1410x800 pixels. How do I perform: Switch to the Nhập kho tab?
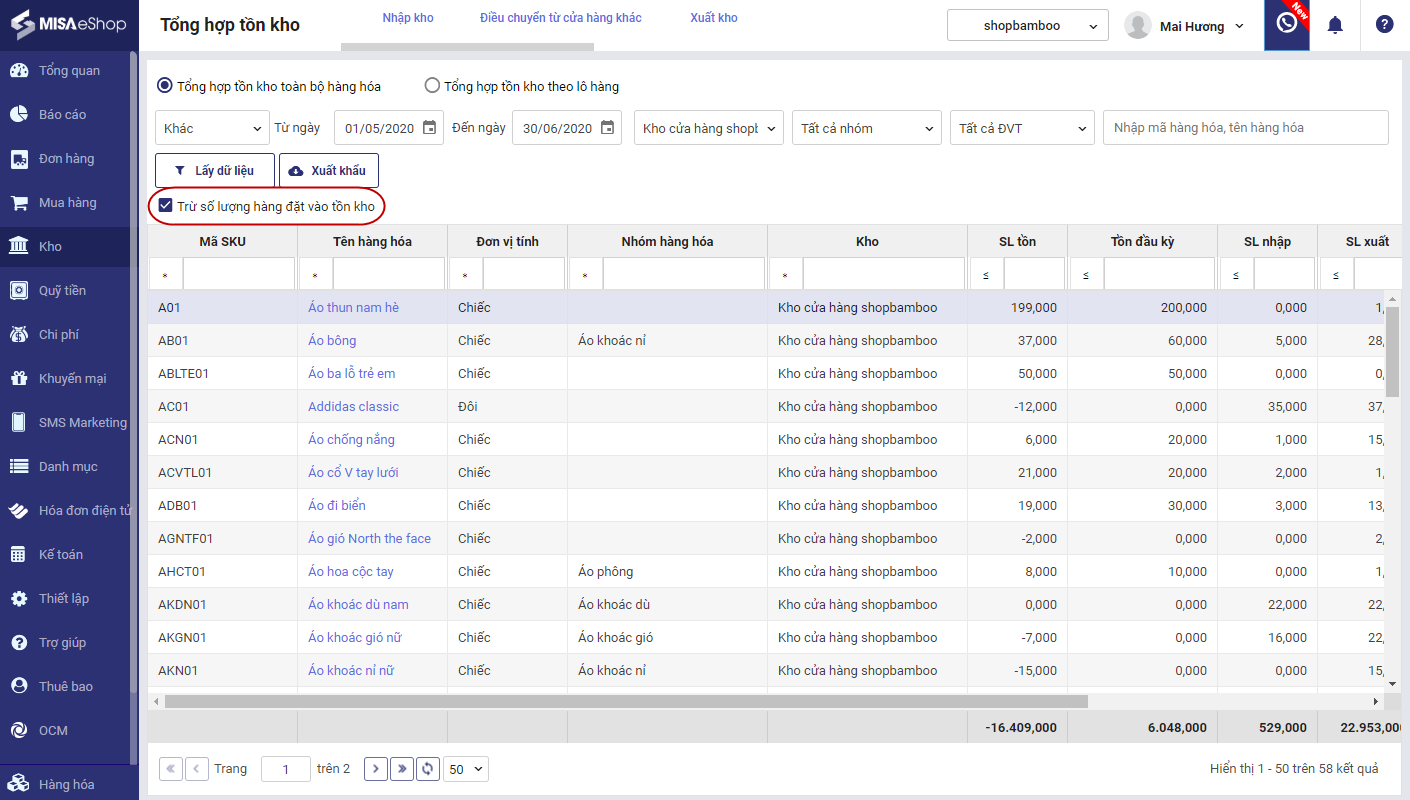[x=408, y=18]
